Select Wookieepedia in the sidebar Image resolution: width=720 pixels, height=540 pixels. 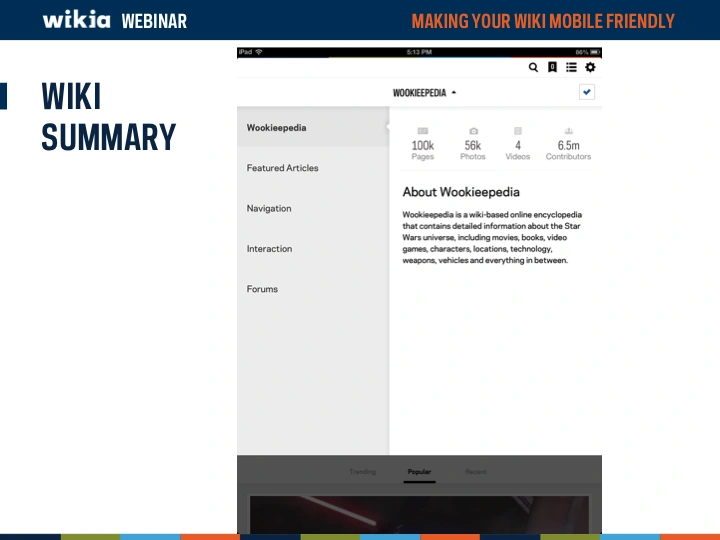[x=277, y=128]
